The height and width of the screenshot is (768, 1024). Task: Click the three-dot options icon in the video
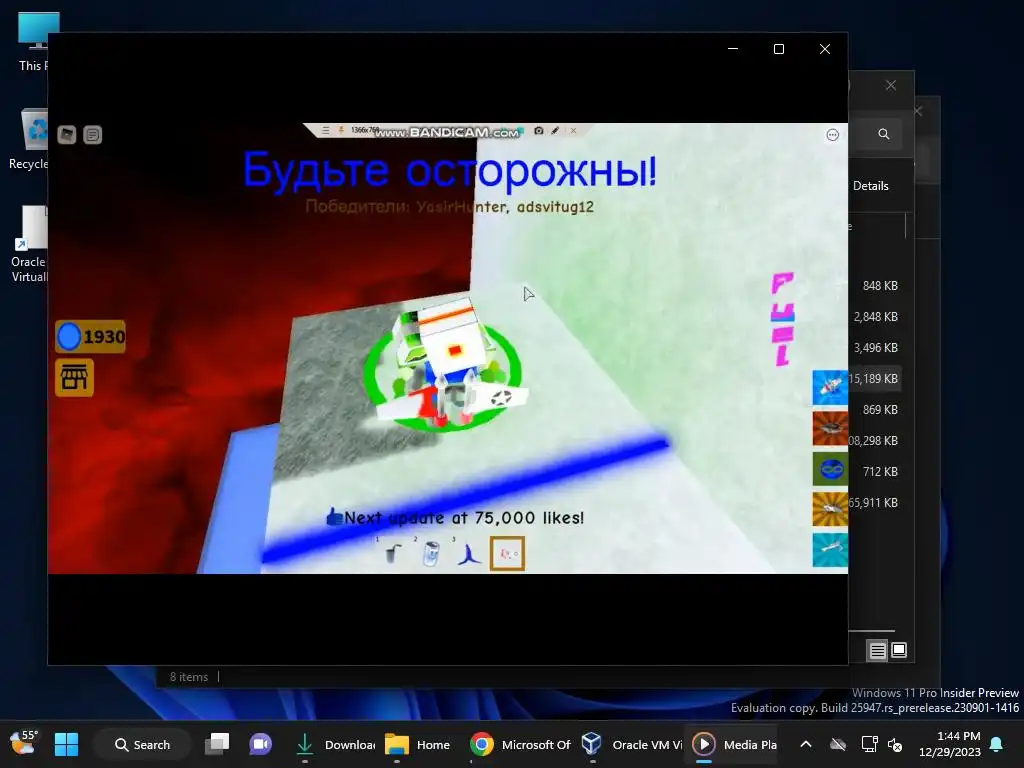[833, 135]
